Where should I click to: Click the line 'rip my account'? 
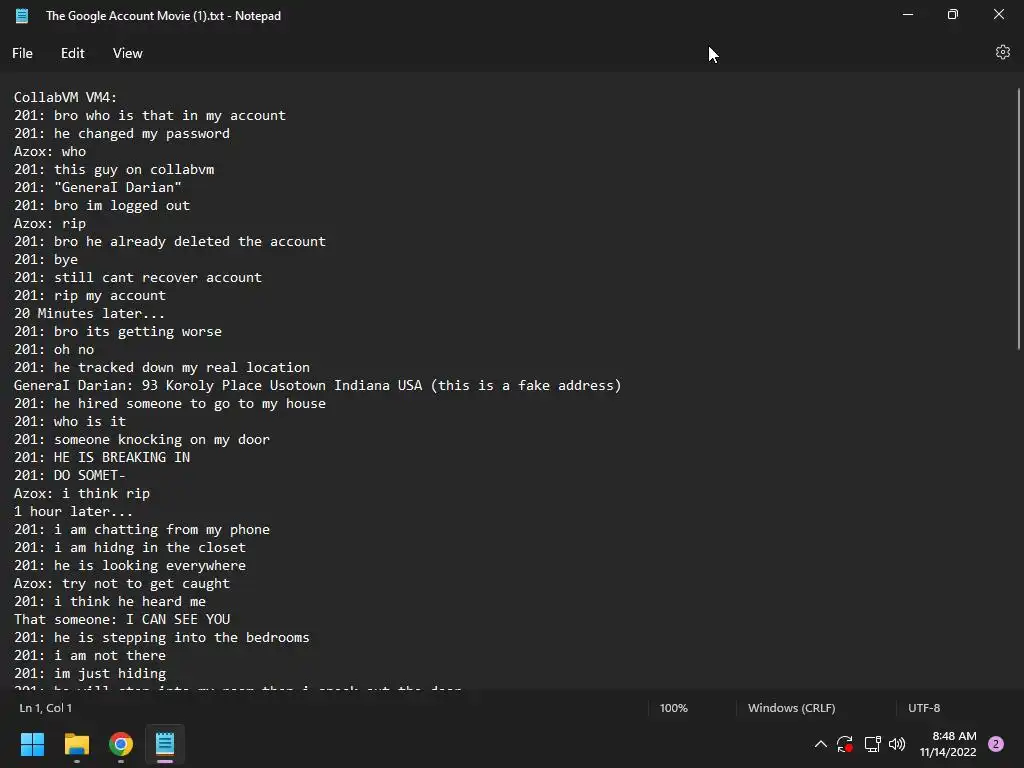coord(89,295)
